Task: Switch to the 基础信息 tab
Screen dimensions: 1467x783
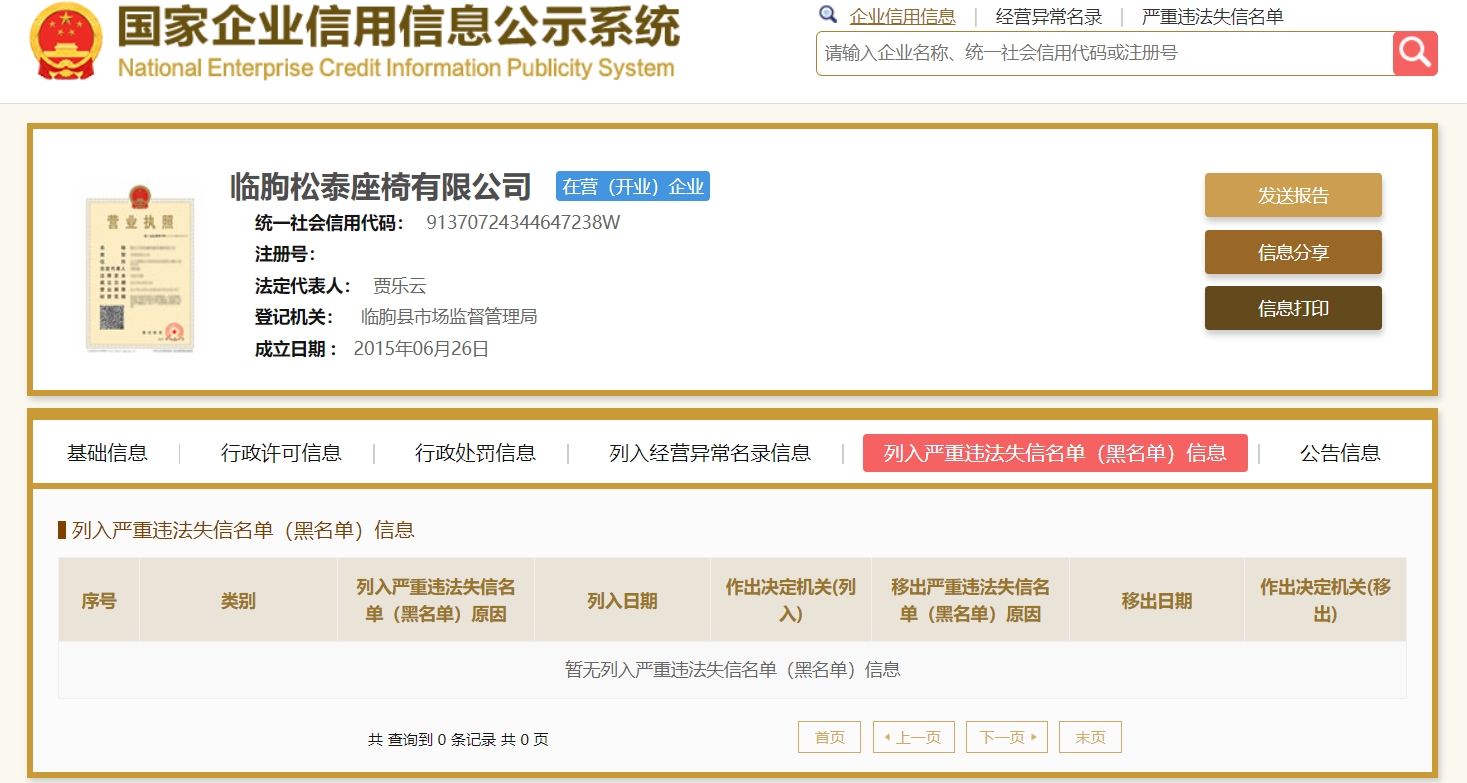Action: [107, 453]
